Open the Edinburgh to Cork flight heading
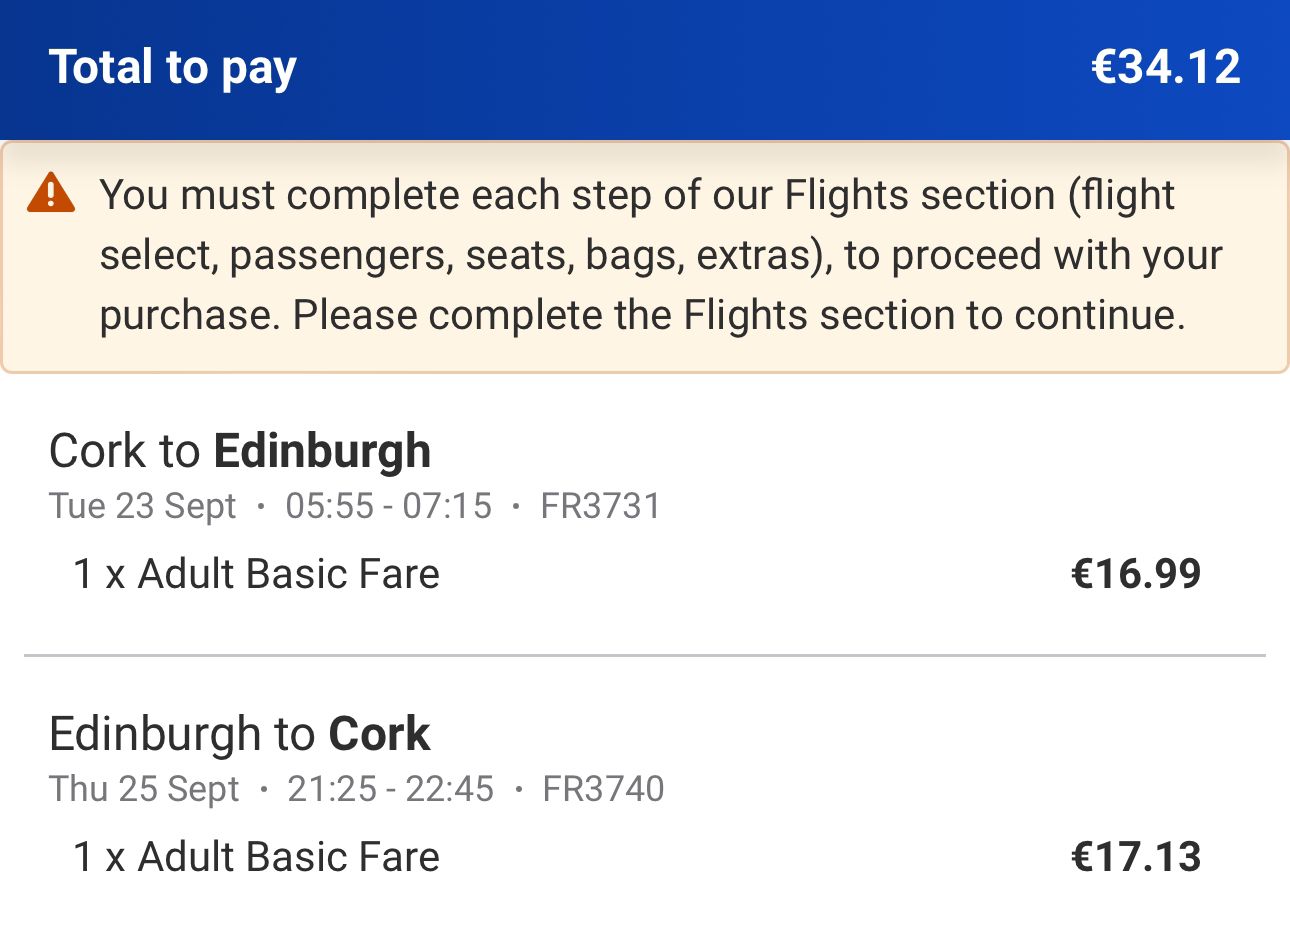The height and width of the screenshot is (941, 1290). pos(240,734)
